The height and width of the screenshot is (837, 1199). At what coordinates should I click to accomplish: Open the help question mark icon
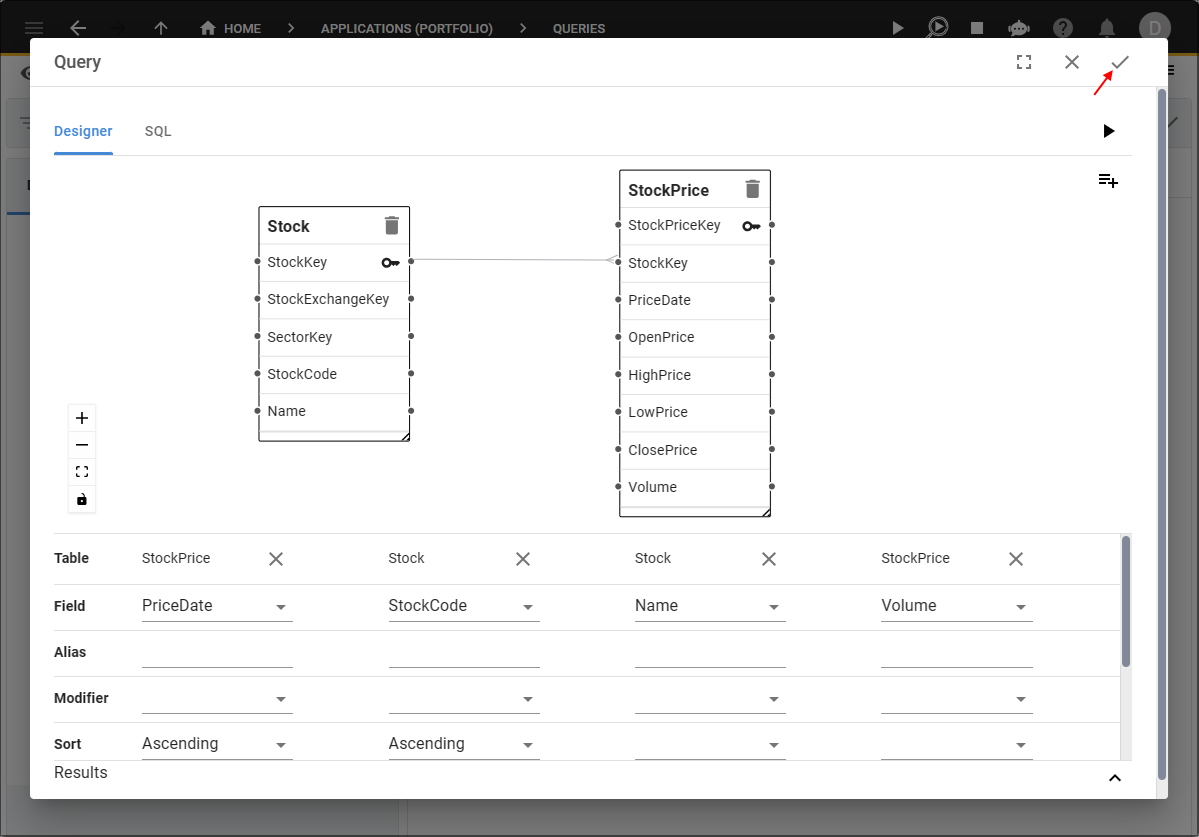coord(1063,28)
